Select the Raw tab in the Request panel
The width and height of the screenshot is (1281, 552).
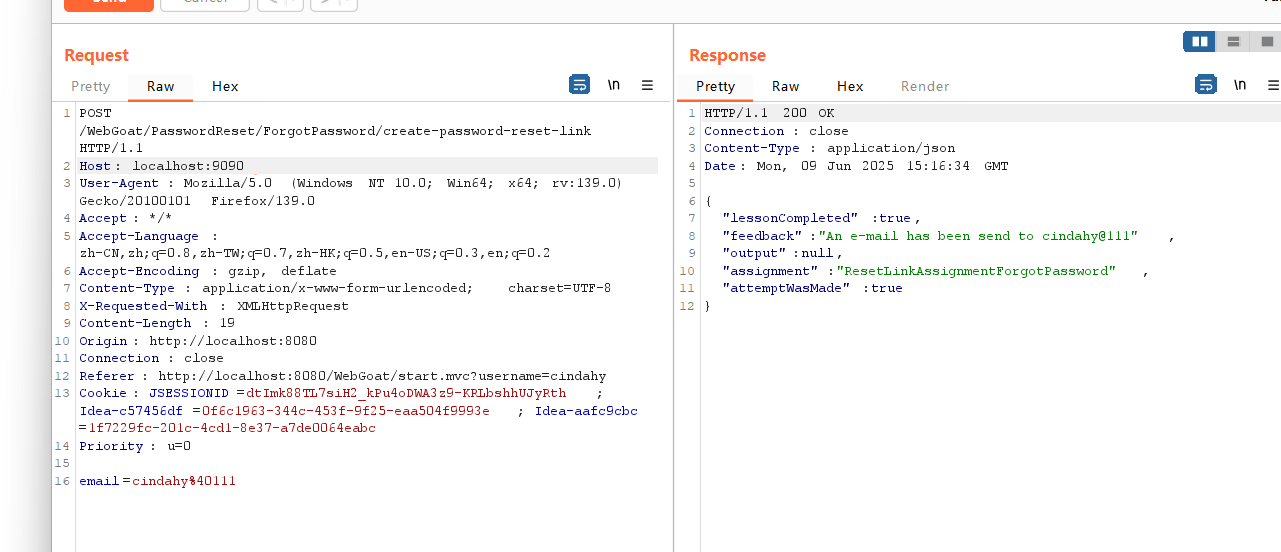click(160, 86)
